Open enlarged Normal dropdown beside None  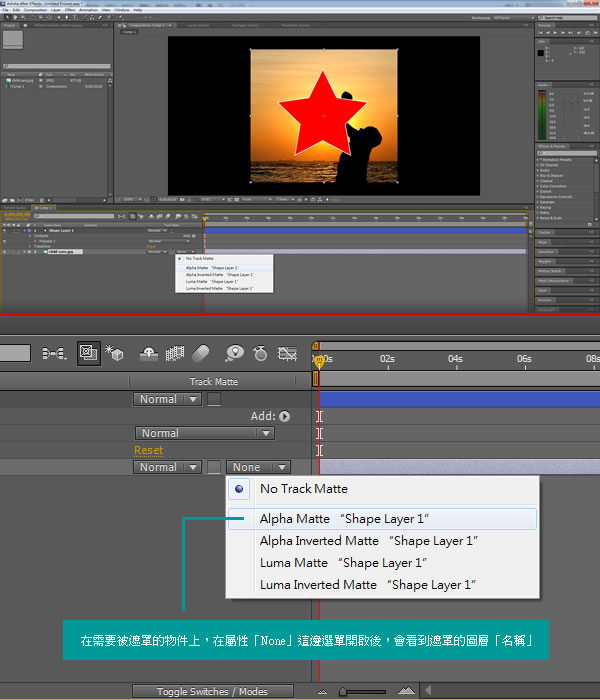click(x=167, y=467)
